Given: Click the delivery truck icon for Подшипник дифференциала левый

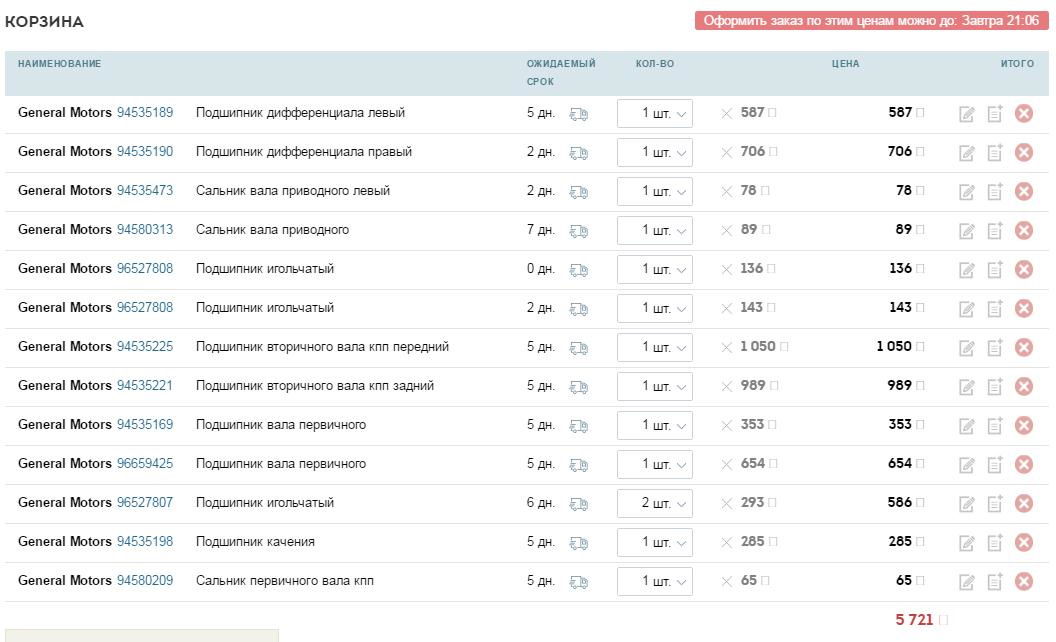Looking at the screenshot, I should tap(581, 113).
